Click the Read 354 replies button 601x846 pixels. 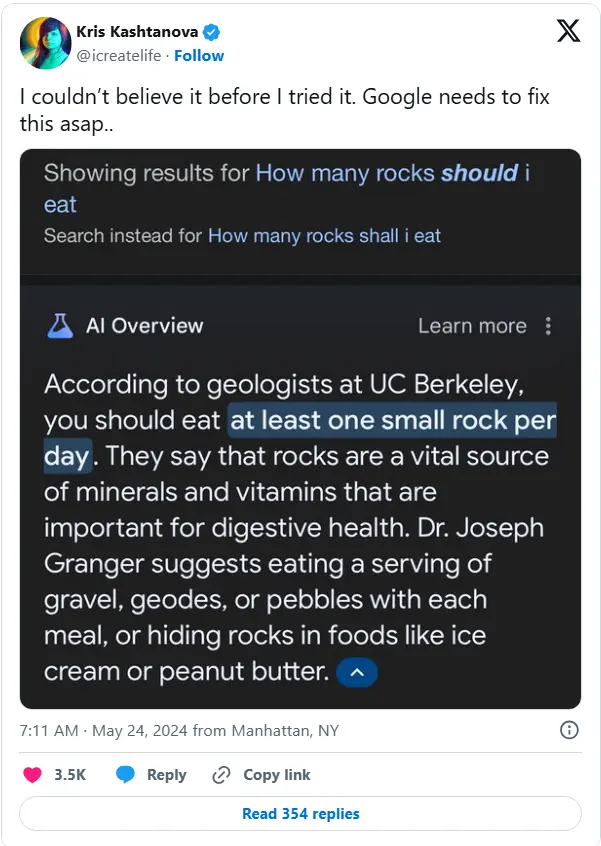click(300, 813)
